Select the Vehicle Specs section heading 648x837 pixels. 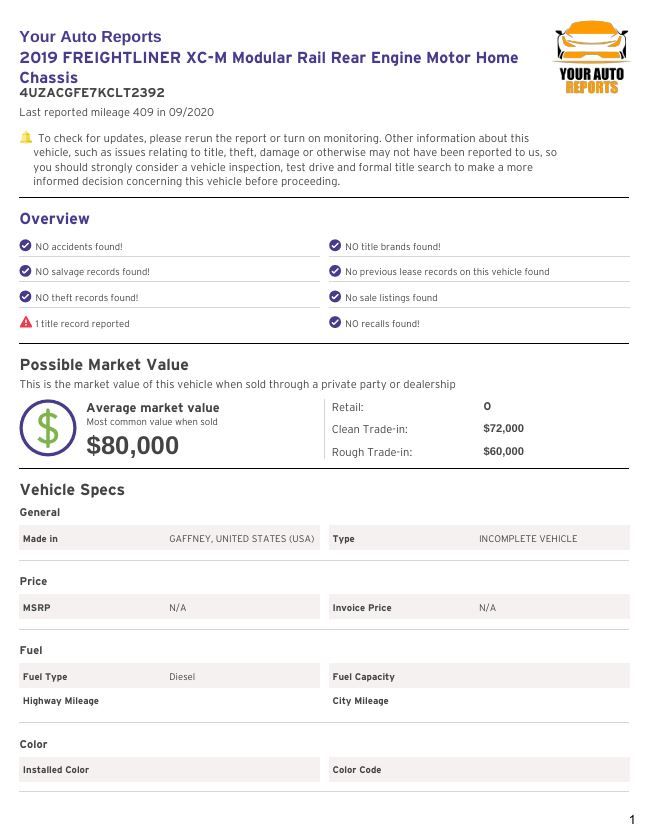point(72,489)
